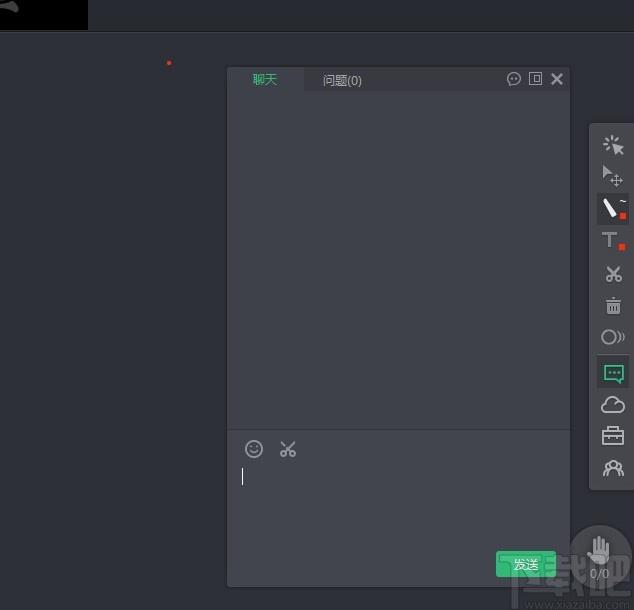Switch to the 问题(0) tab
This screenshot has height=610, width=634.
[x=342, y=81]
